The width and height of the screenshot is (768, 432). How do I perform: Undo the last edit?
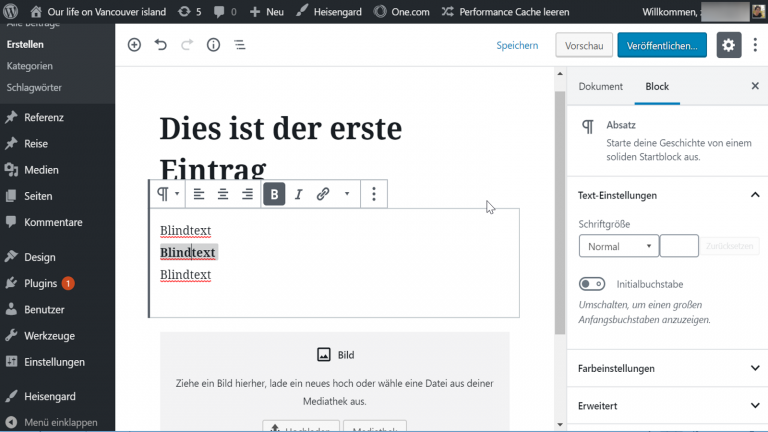coord(161,45)
